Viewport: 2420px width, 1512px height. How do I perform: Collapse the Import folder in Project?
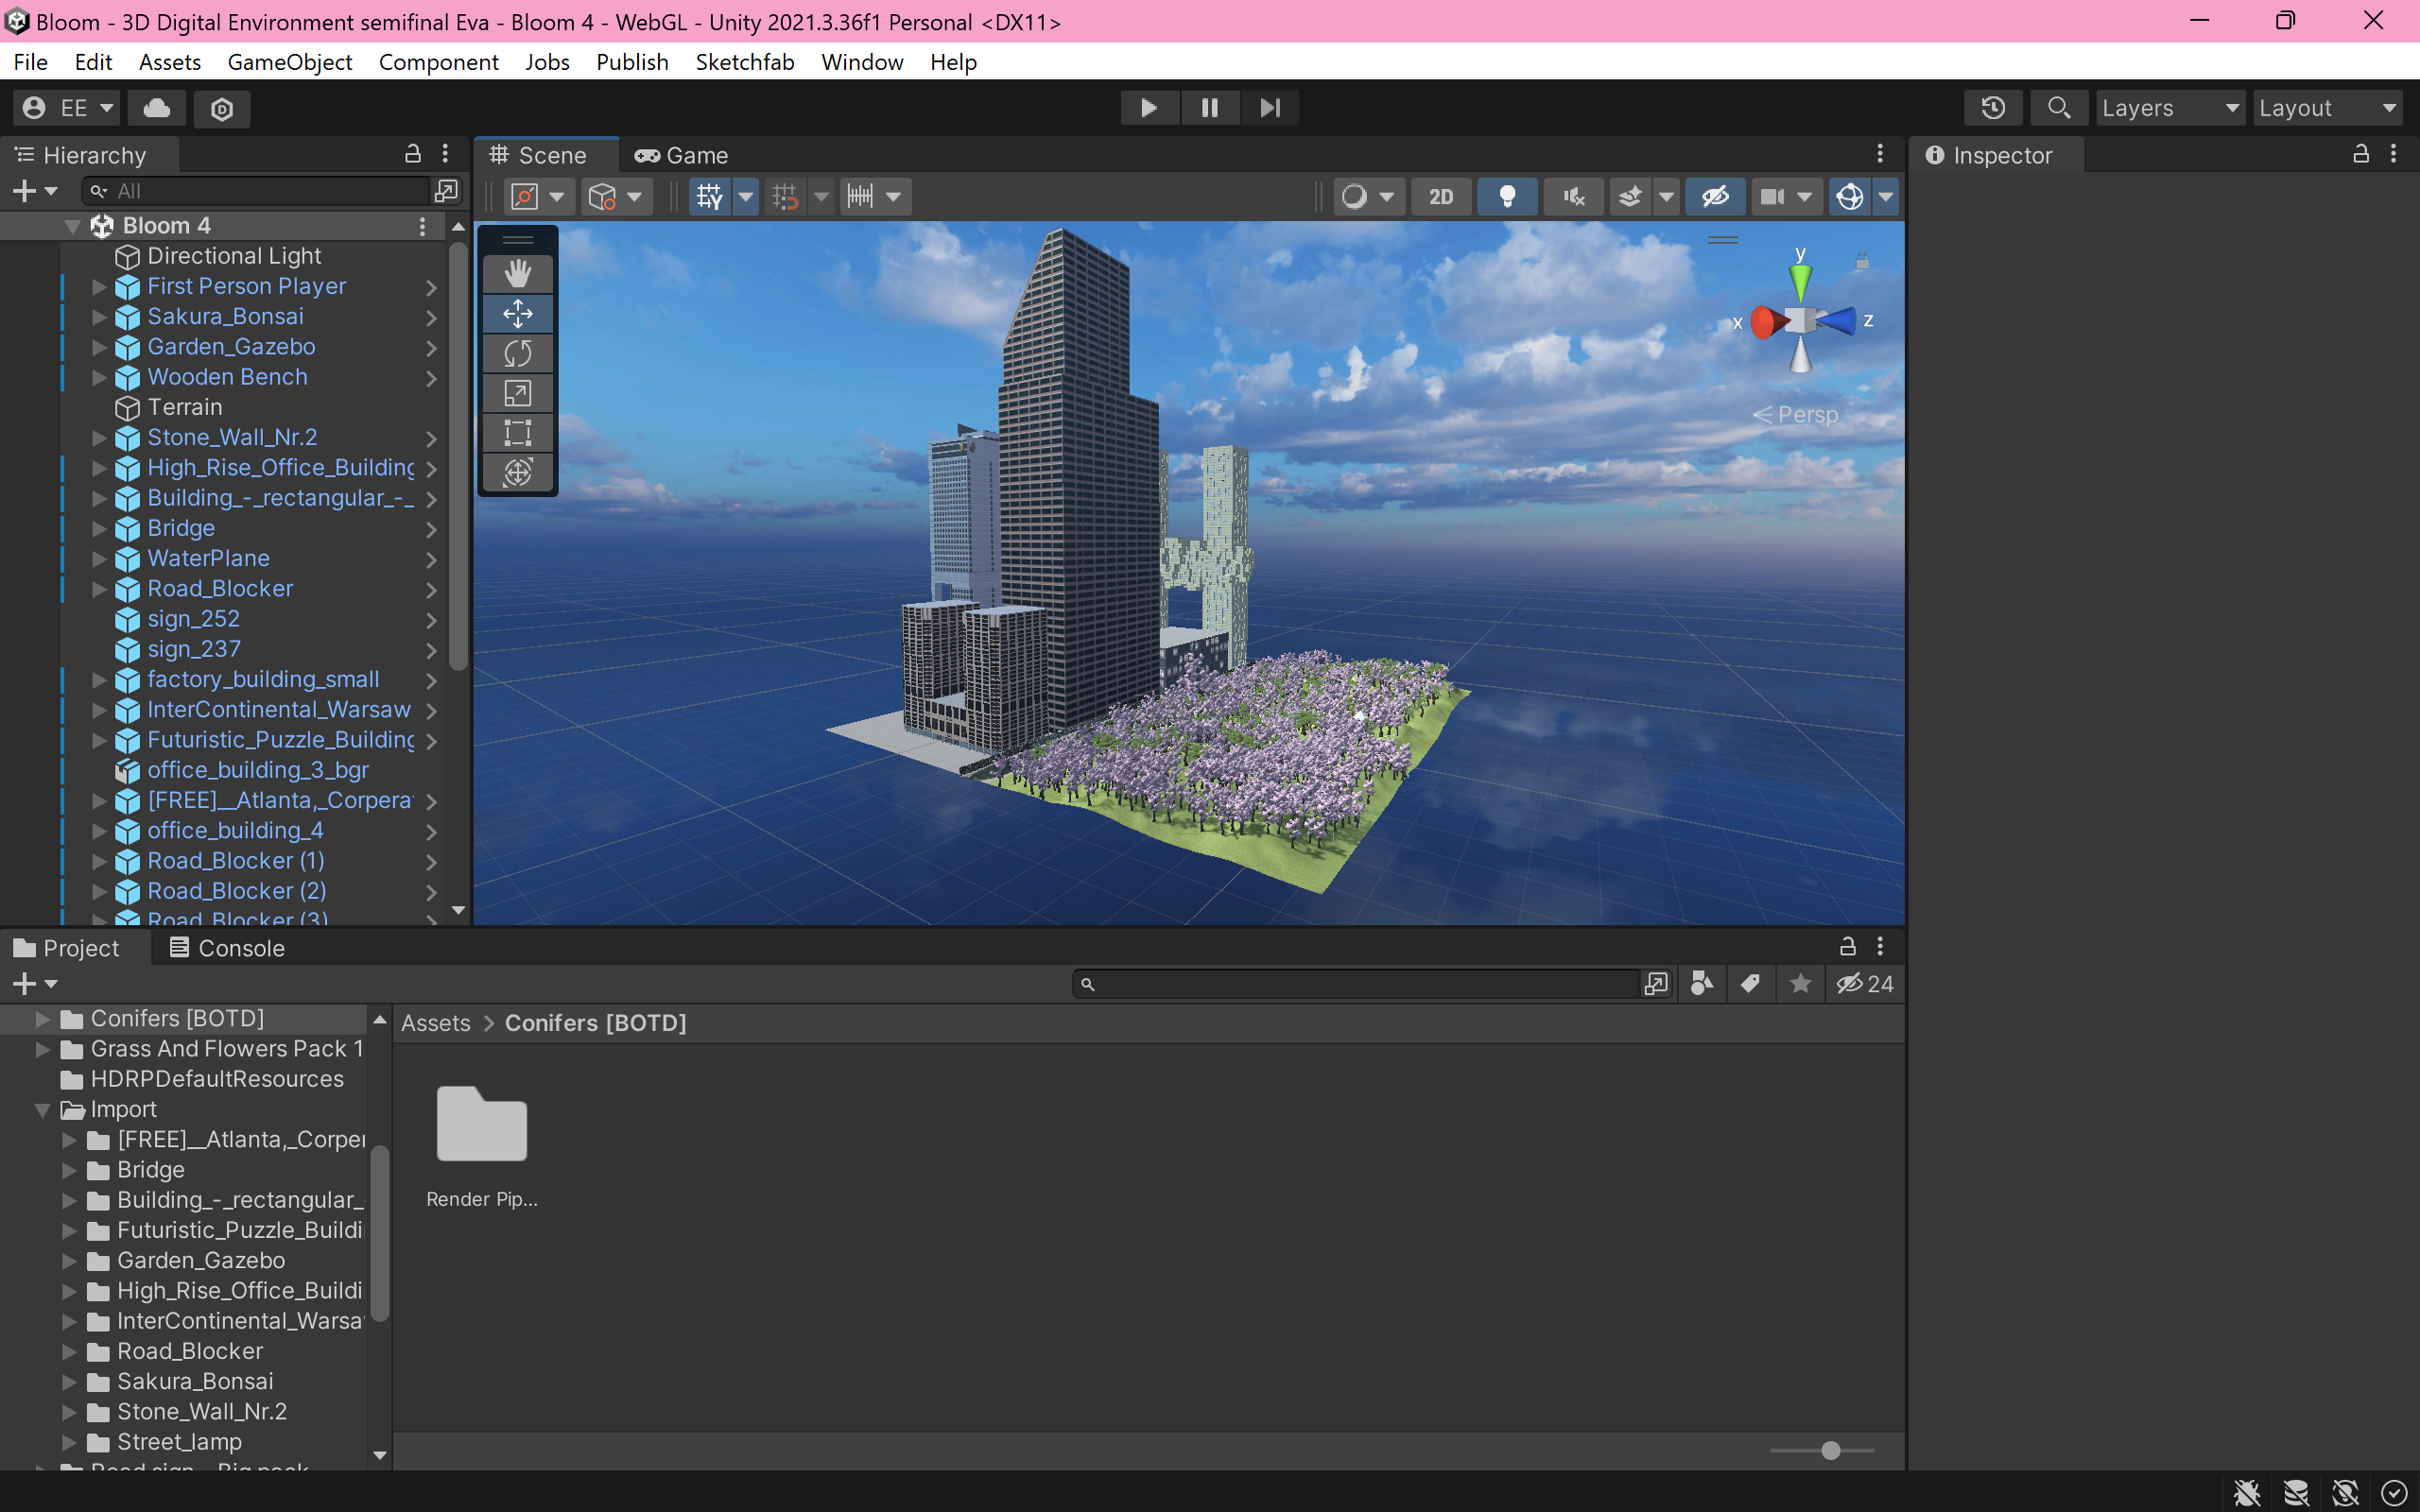[43, 1110]
